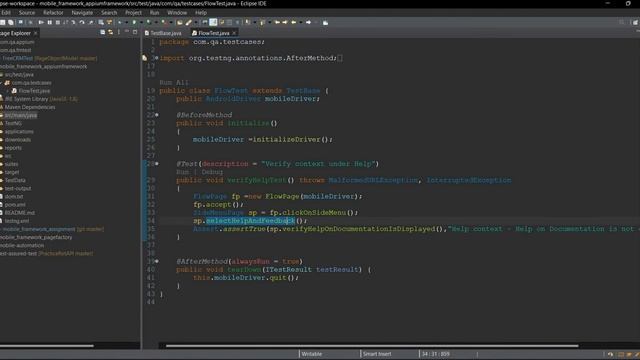Open the Navigate menu

tap(82, 13)
